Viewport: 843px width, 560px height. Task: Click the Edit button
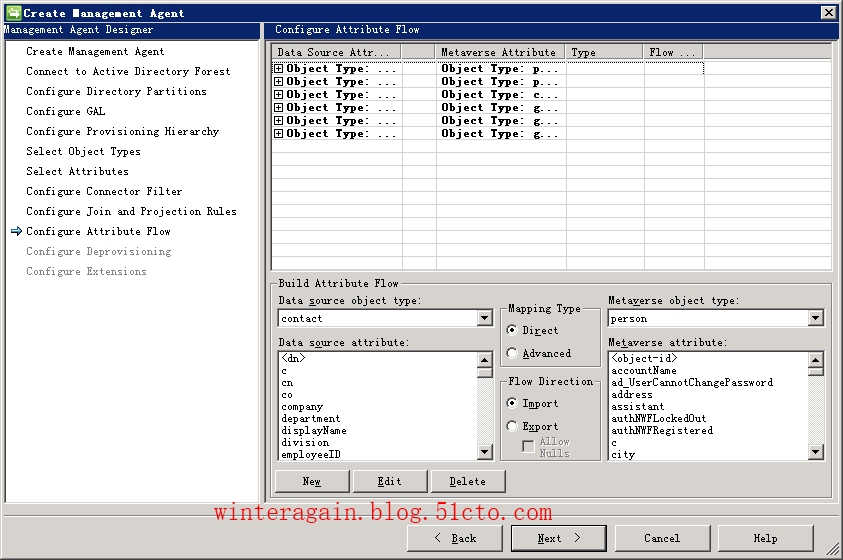[x=390, y=481]
